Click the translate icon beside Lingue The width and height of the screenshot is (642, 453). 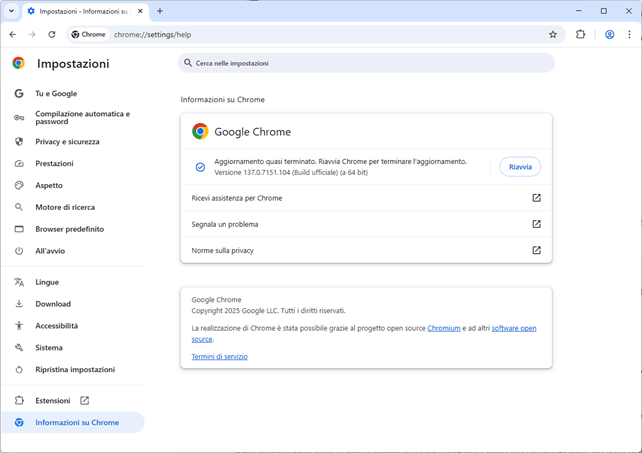coord(19,282)
